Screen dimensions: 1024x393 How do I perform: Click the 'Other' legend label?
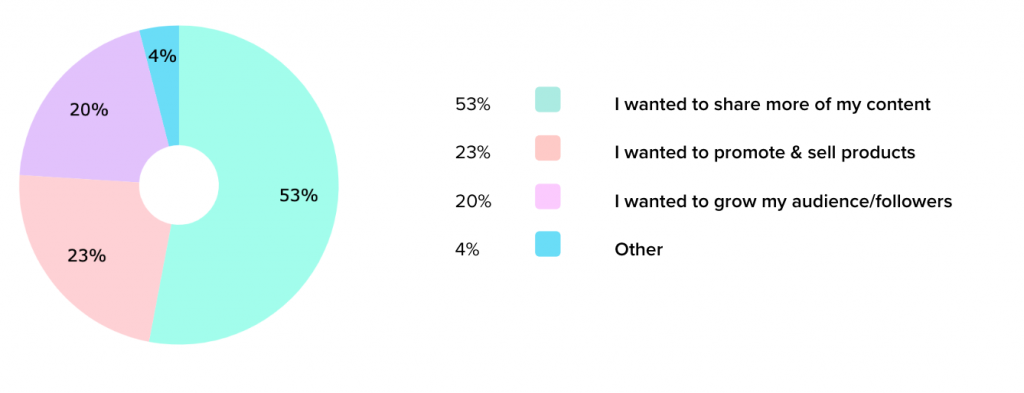click(638, 250)
